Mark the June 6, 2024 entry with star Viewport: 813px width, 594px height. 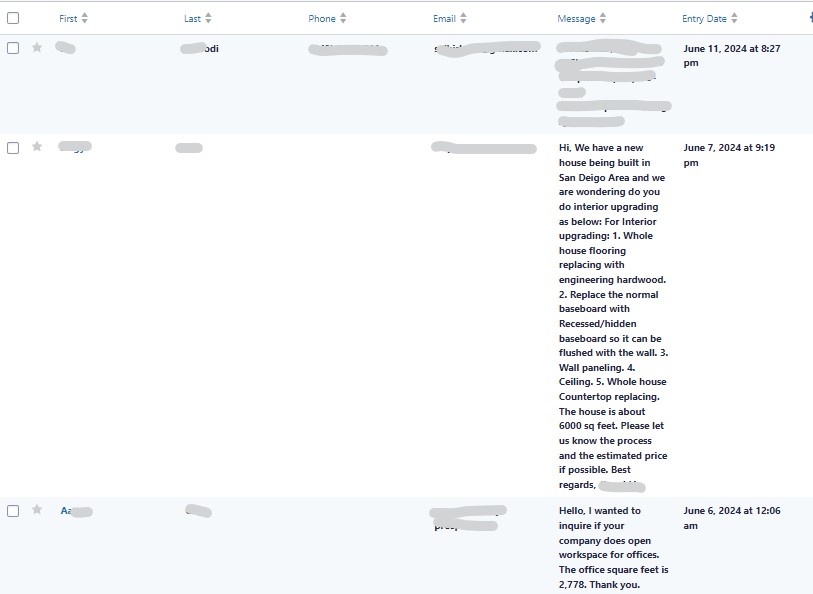(x=37, y=510)
